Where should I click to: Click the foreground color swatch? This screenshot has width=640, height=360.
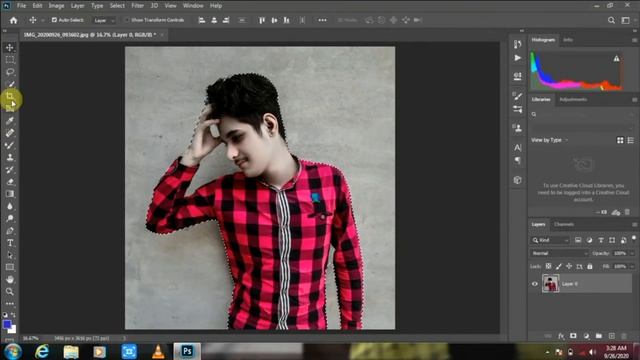tap(7, 324)
